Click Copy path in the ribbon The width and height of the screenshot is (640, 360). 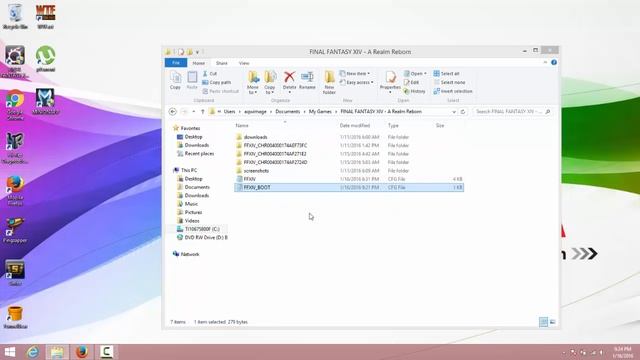(x=217, y=82)
